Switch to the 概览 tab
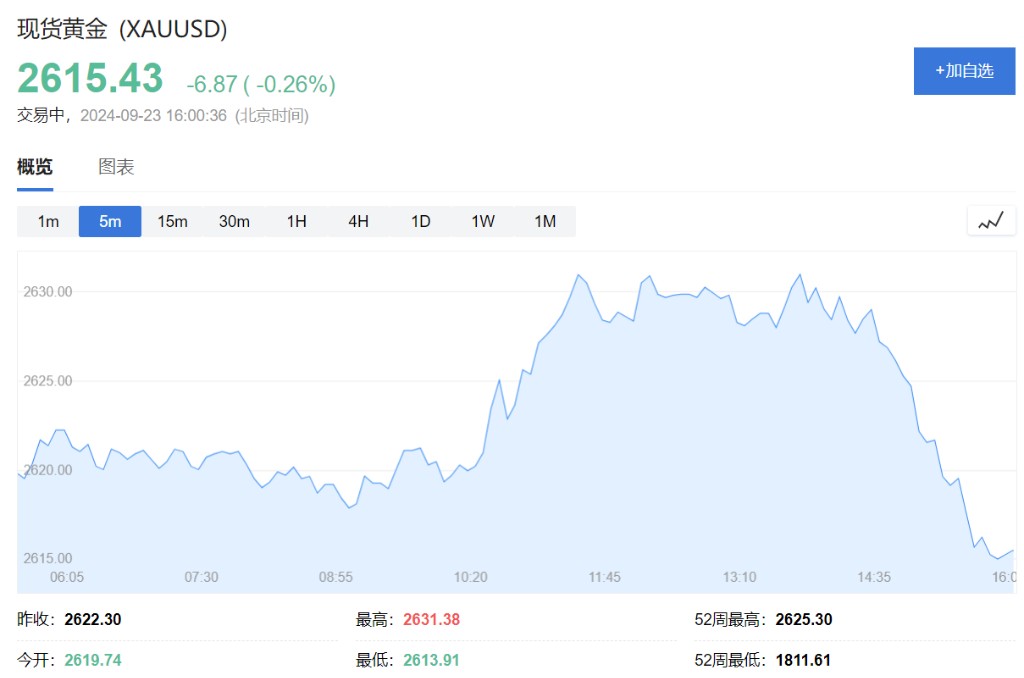The width and height of the screenshot is (1024, 678). tap(35, 167)
